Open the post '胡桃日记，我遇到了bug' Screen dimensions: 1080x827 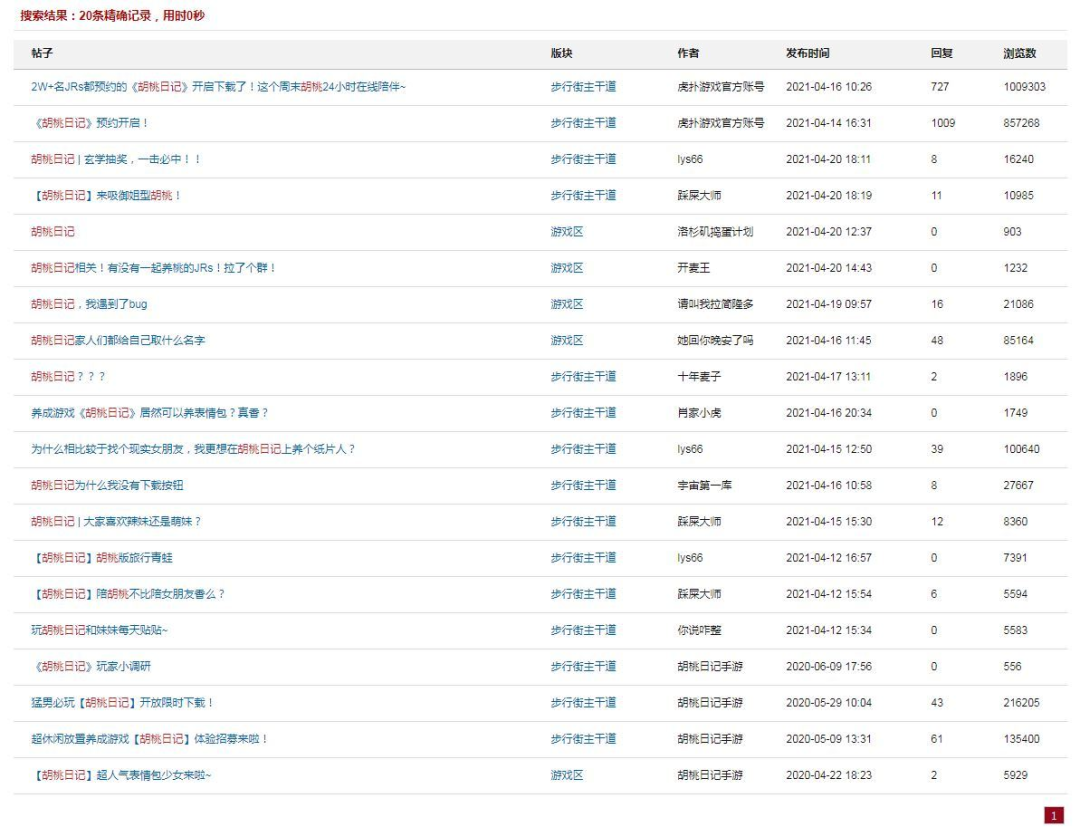click(89, 304)
